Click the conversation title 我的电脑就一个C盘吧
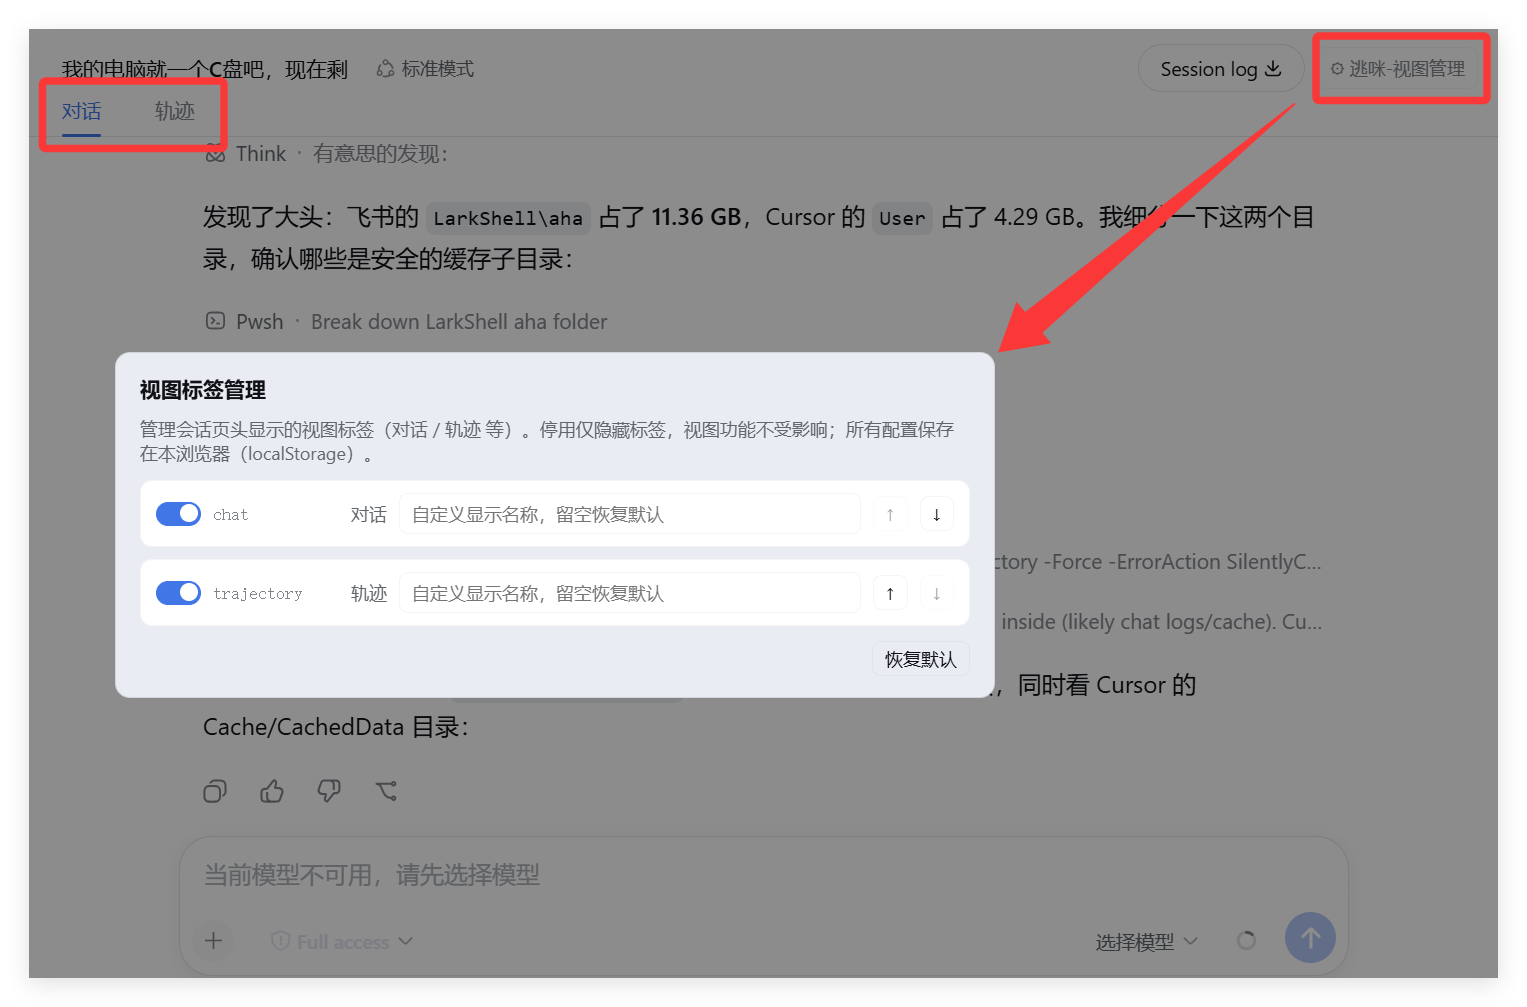1527x1007 pixels. tap(205, 69)
